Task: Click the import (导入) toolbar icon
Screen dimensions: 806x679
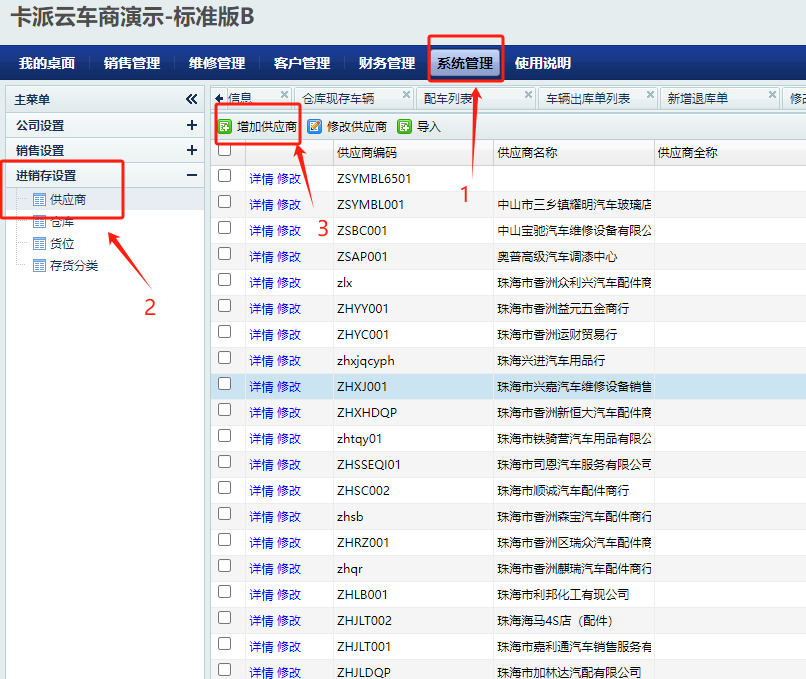Action: pos(404,127)
